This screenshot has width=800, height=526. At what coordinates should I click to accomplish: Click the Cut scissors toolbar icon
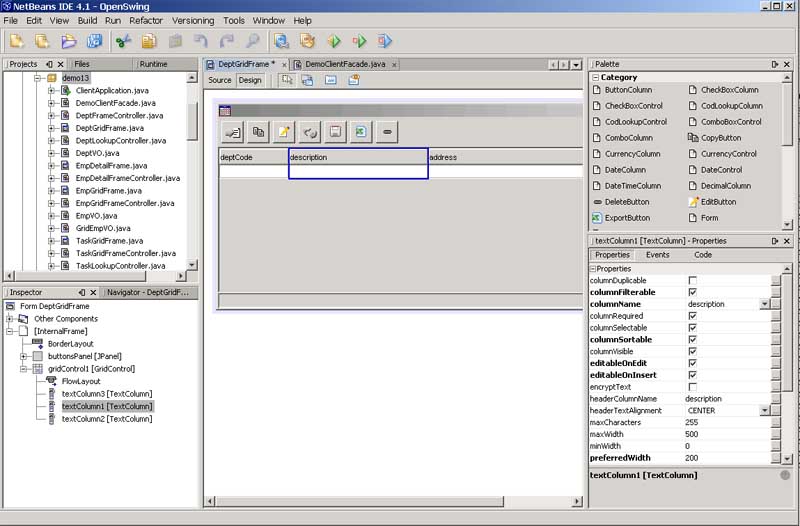pyautogui.click(x=123, y=41)
